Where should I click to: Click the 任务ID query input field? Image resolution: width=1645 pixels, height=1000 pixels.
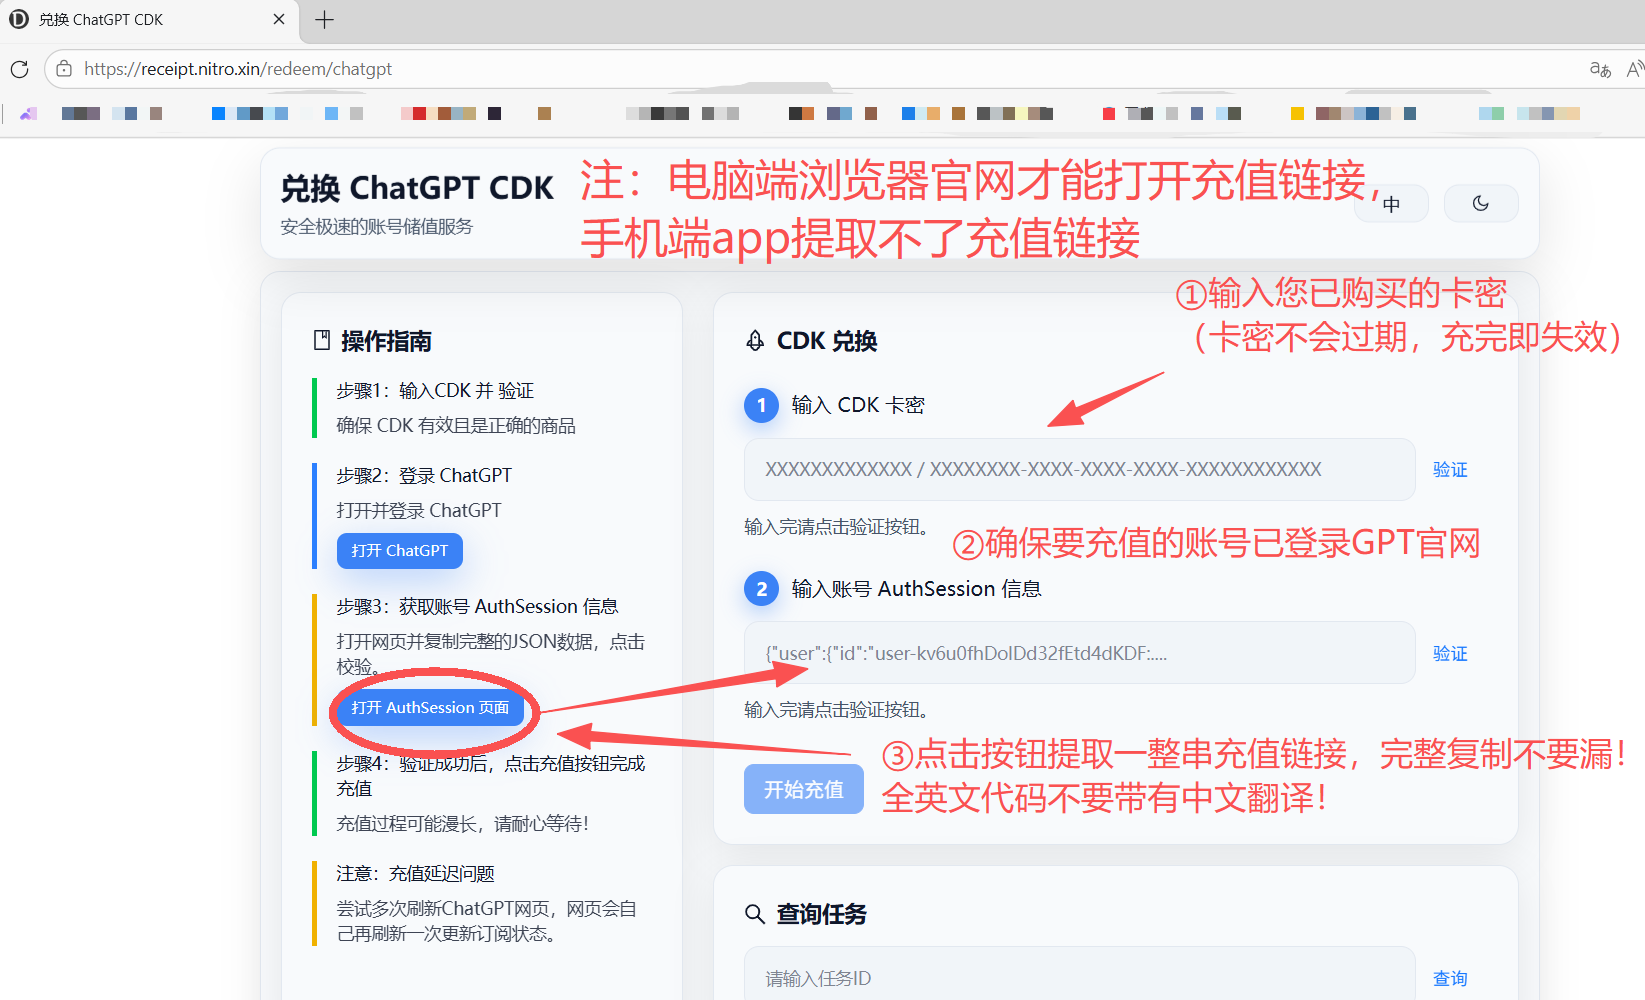click(1079, 978)
